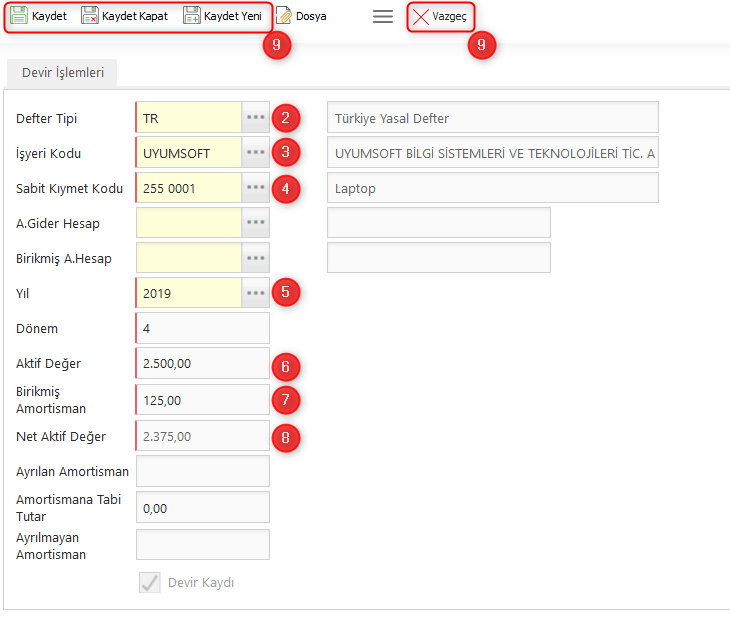The image size is (730, 644).
Task: Open Defter Tipi lookup ellipsis button
Action: click(x=256, y=118)
